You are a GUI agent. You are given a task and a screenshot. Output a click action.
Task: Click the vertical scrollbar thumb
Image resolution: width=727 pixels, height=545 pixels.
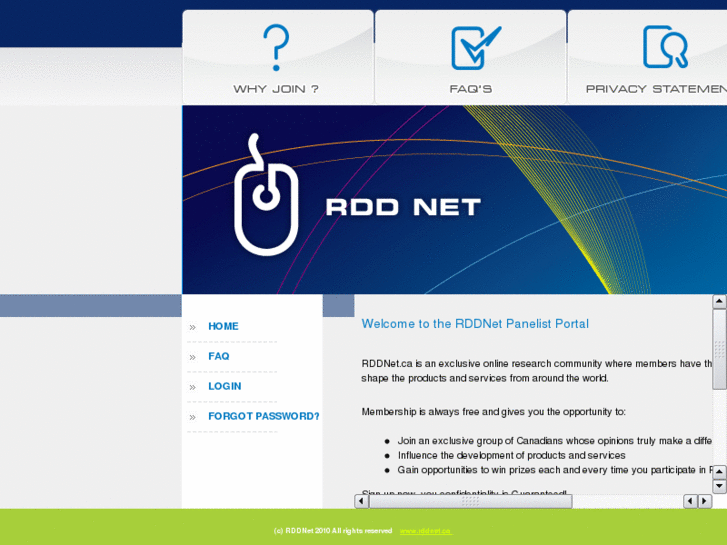719,349
